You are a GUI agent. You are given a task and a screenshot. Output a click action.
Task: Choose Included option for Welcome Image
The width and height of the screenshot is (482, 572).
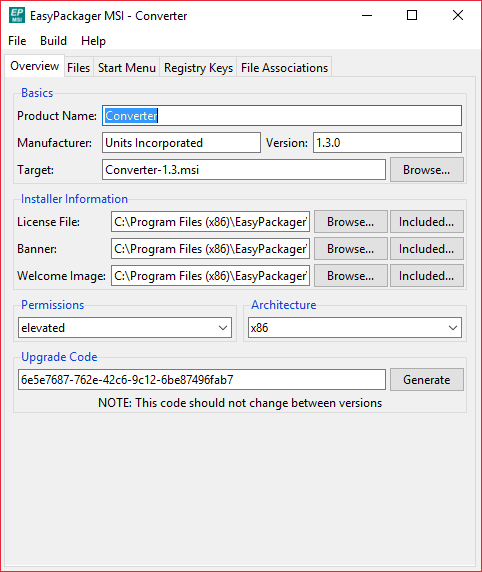[x=427, y=276]
